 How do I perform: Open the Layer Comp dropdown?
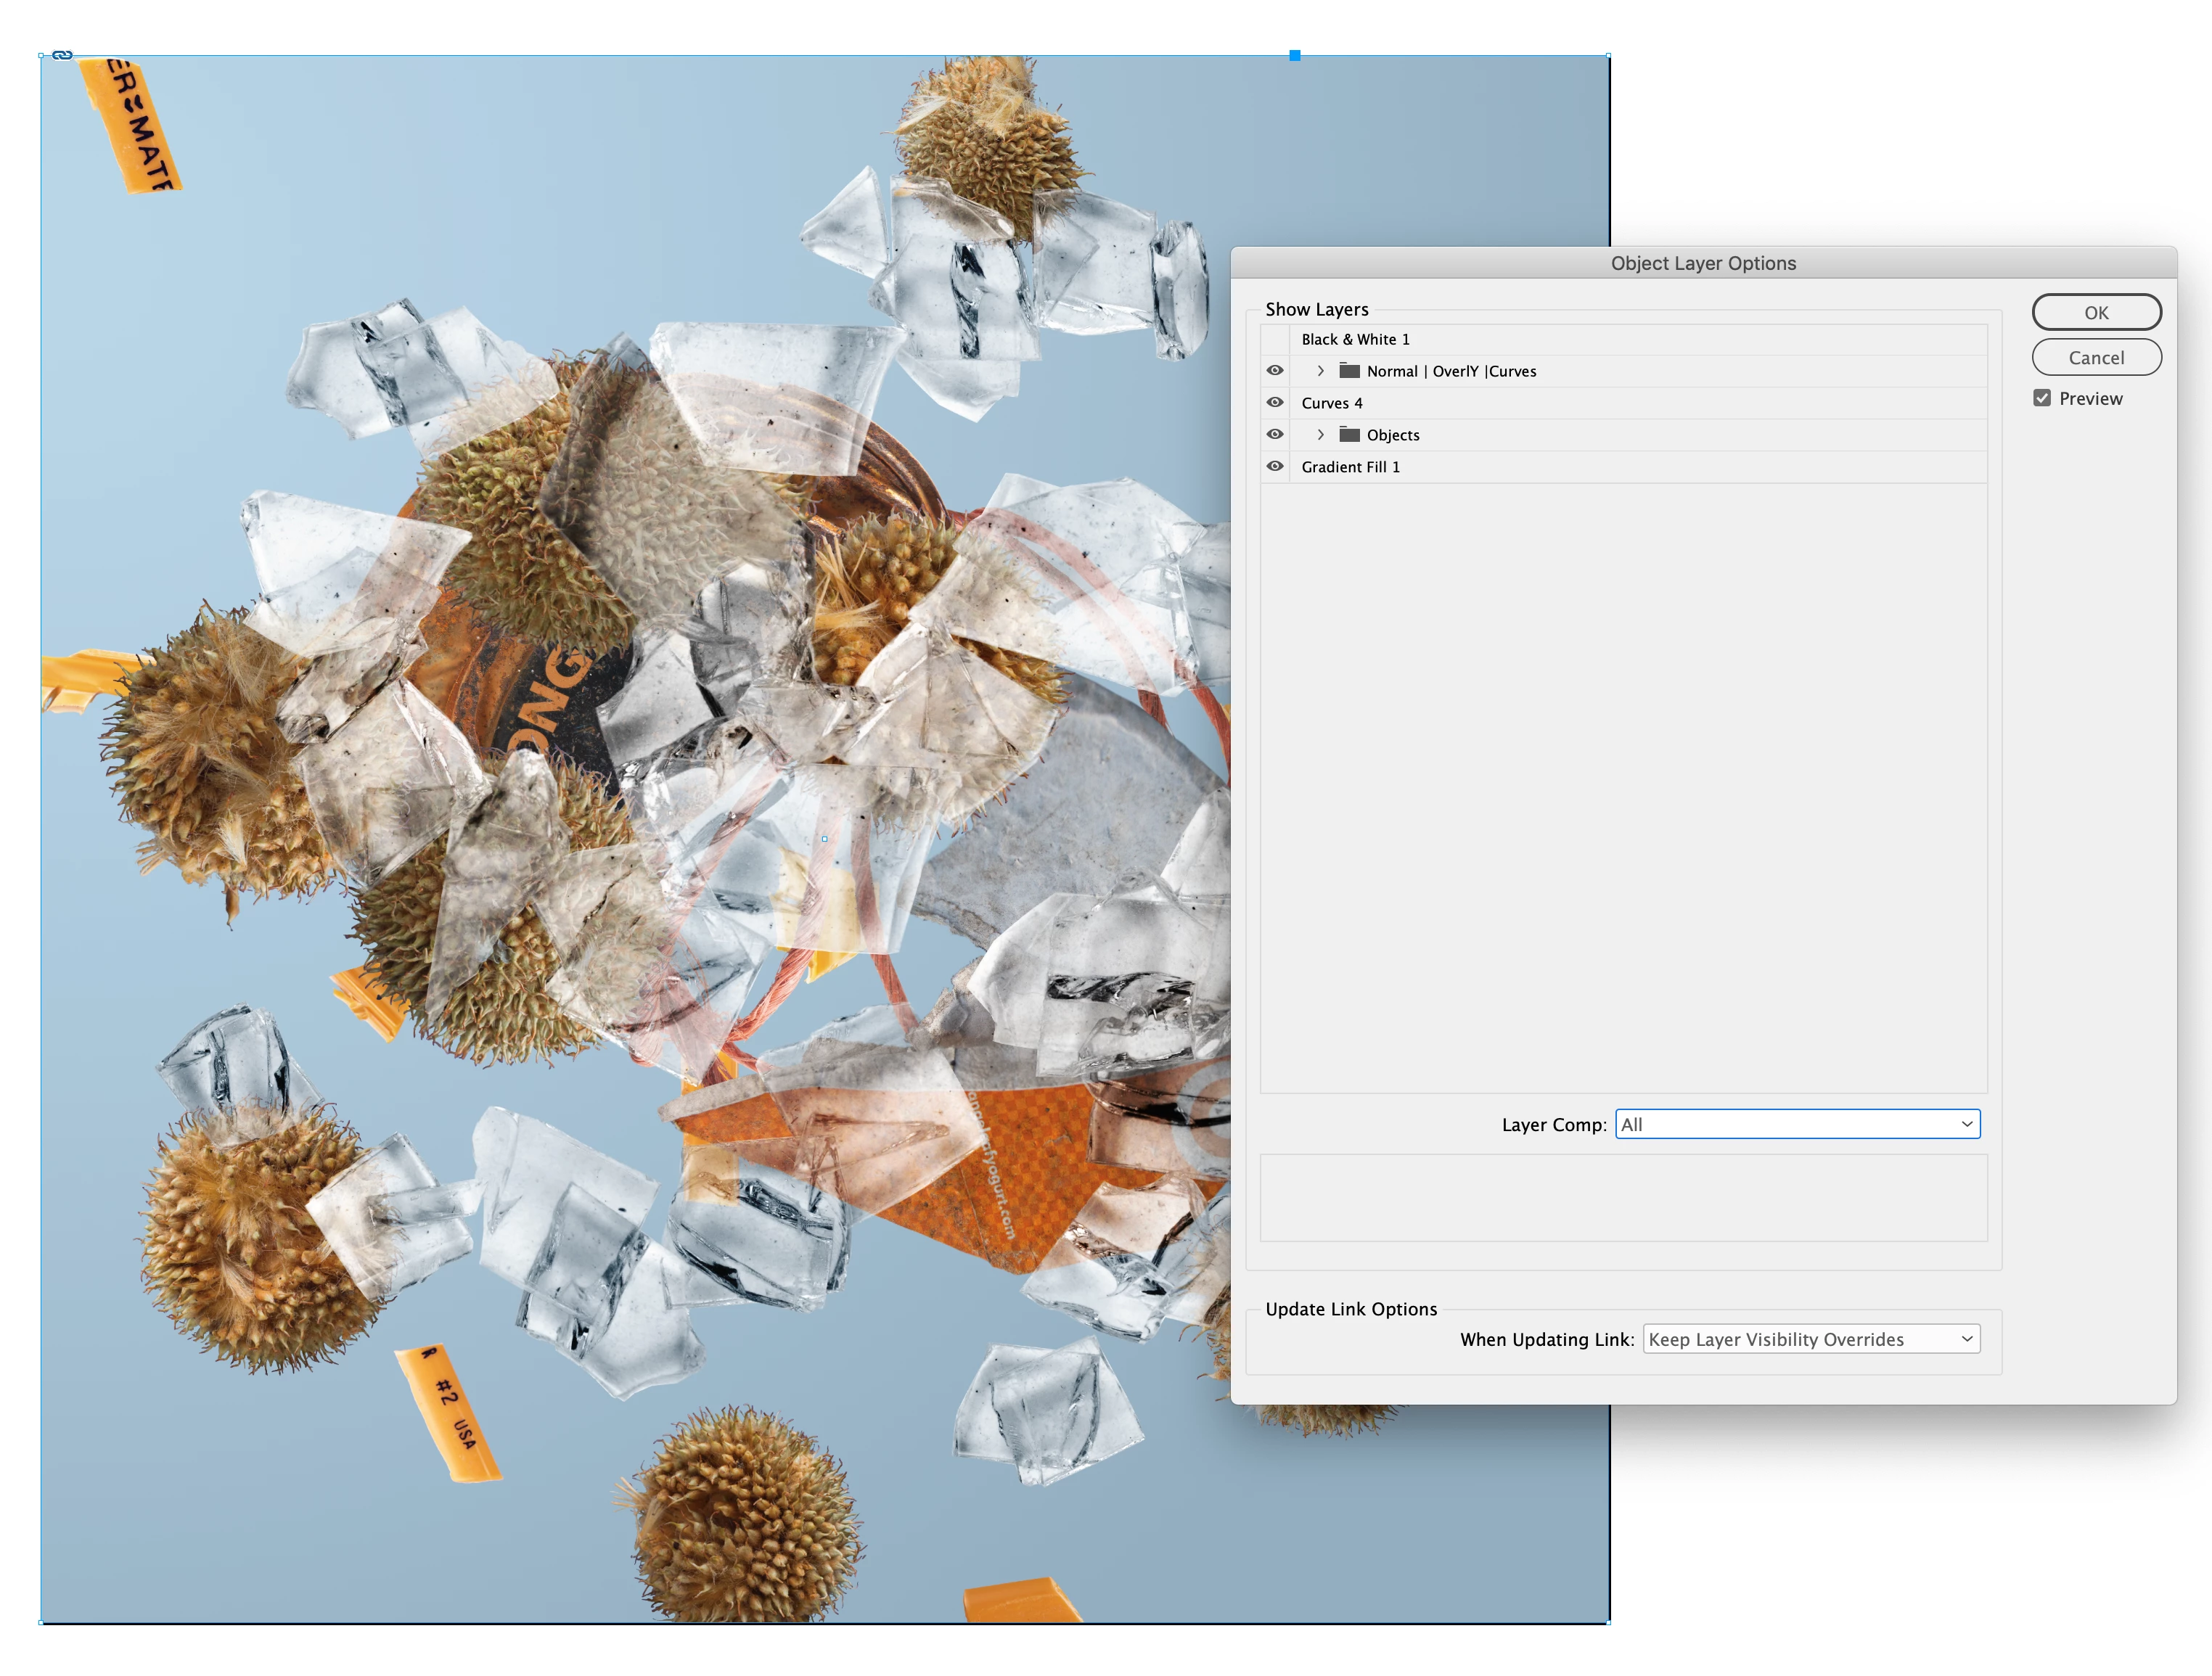click(x=1797, y=1124)
